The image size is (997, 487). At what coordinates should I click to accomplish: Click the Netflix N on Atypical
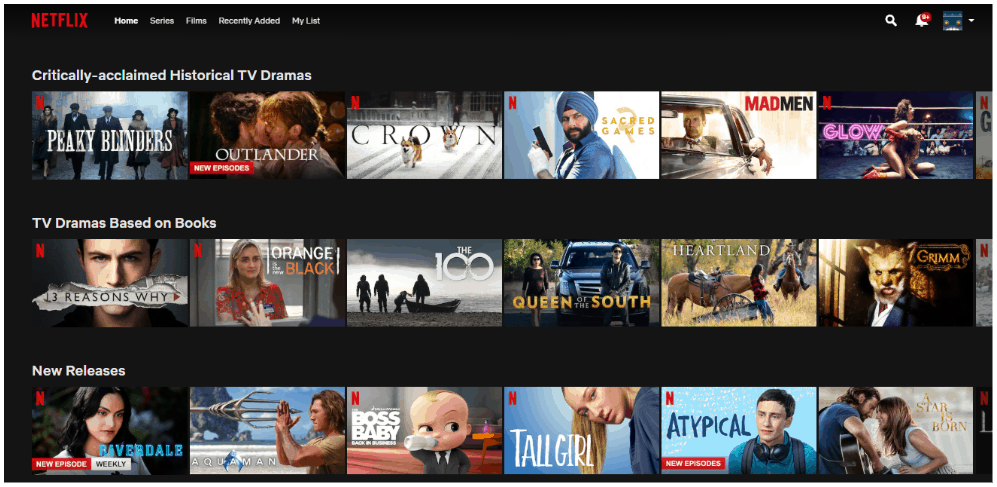point(670,398)
